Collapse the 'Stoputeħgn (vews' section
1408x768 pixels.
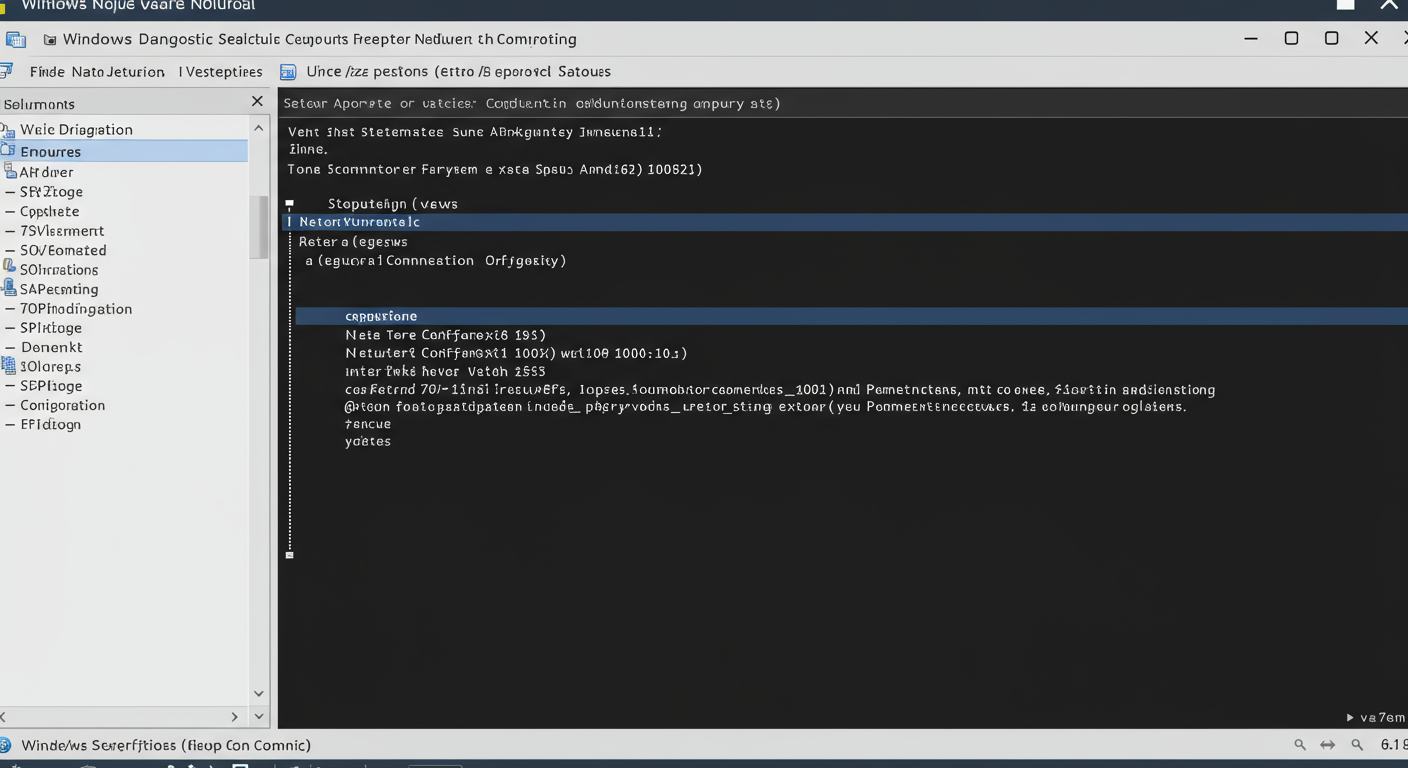tap(289, 204)
